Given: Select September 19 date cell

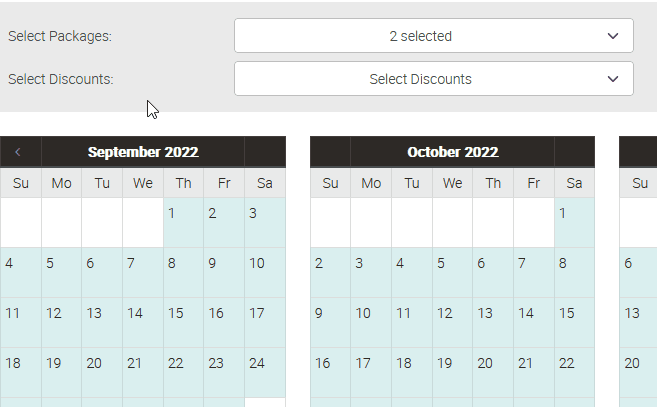Looking at the screenshot, I should 61,372.
